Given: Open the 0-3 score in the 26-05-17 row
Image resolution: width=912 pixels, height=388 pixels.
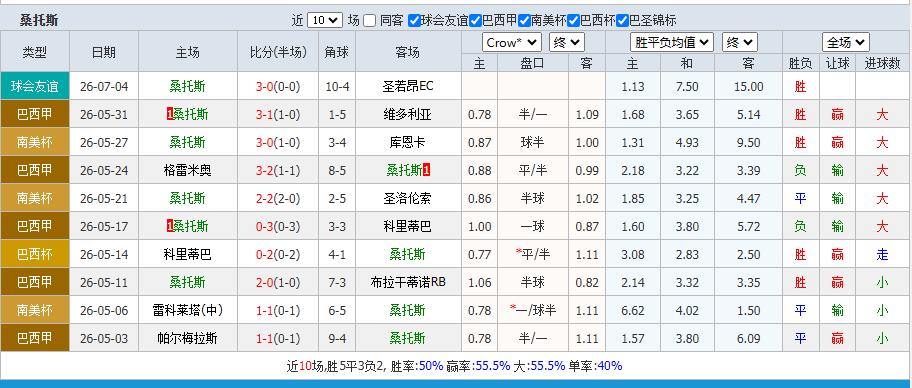Looking at the screenshot, I should click(x=265, y=226).
